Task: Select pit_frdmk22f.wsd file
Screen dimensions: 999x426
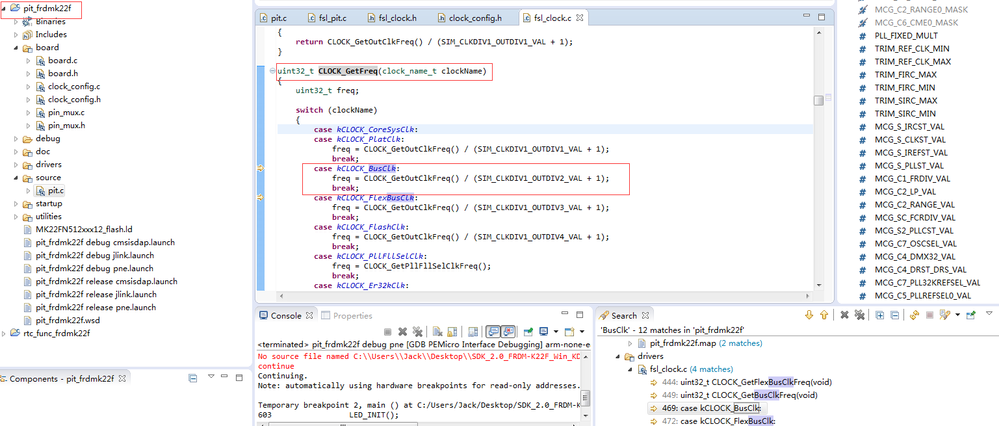Action: tap(68, 320)
